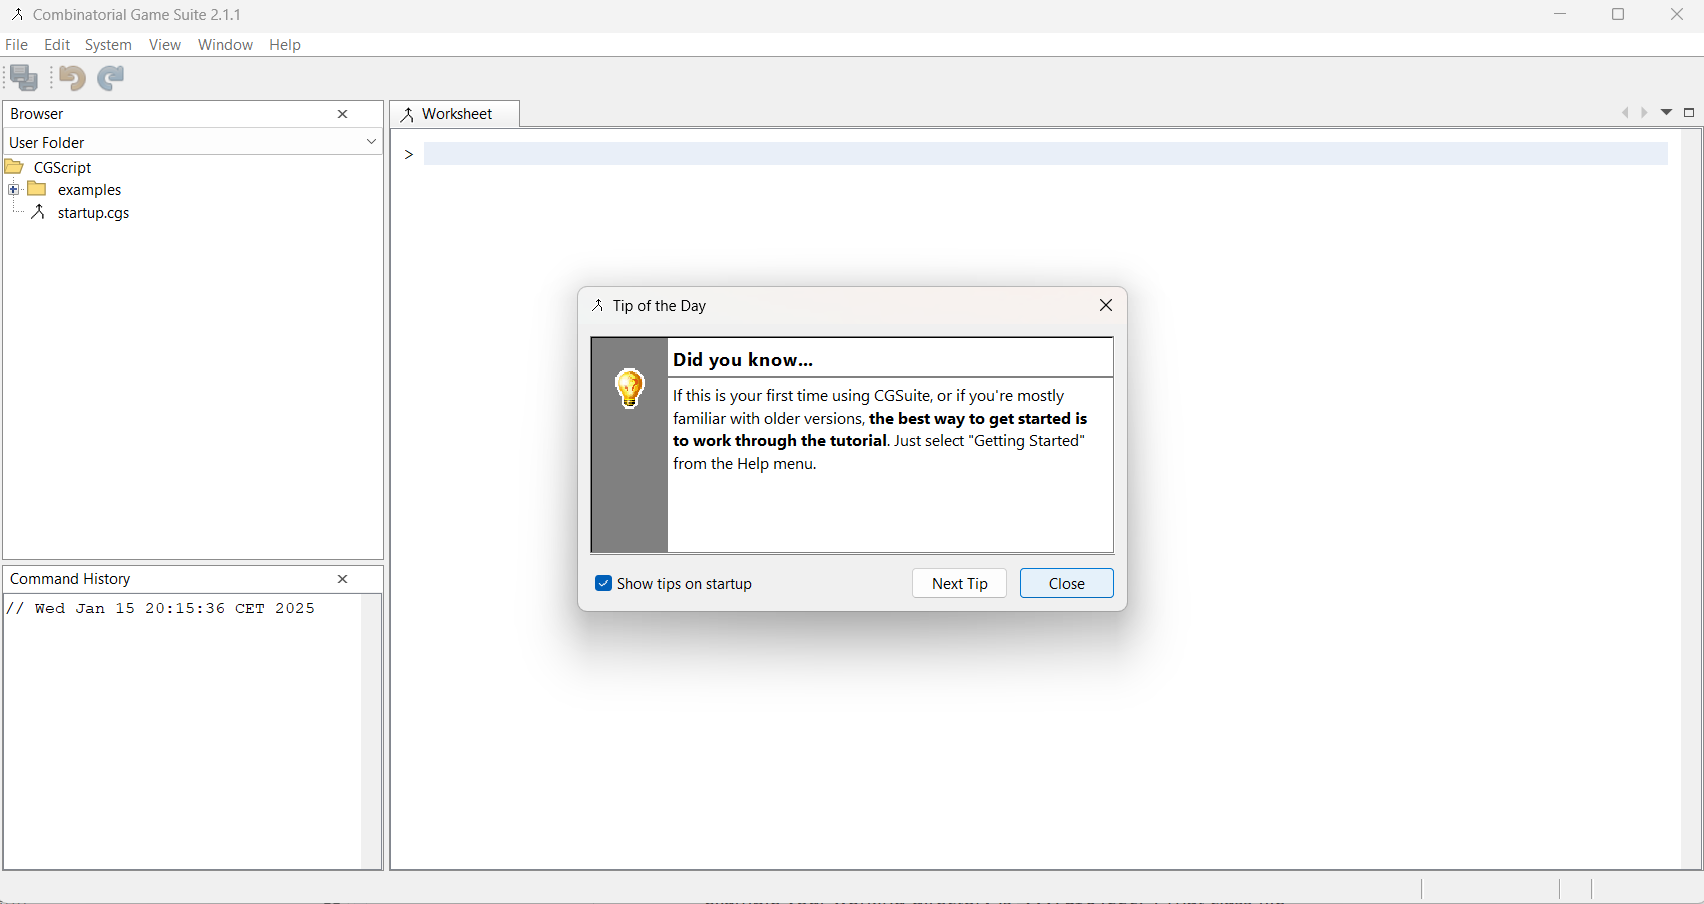1704x904 pixels.
Task: Click the Redo toolbar icon
Action: (x=111, y=77)
